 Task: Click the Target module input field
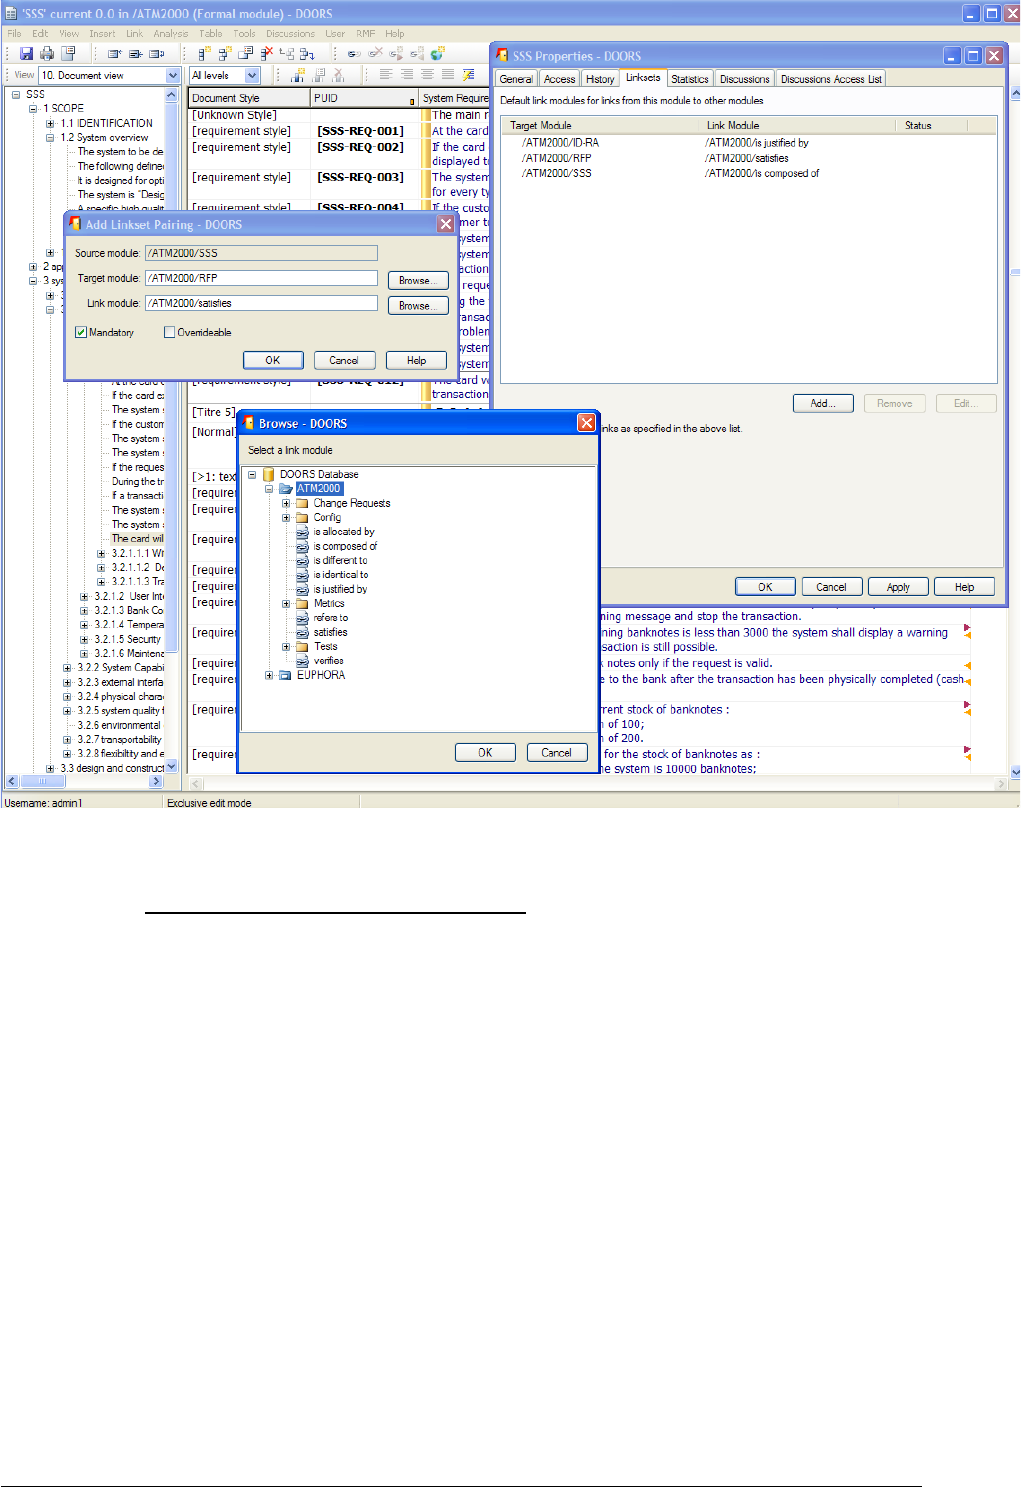(261, 278)
